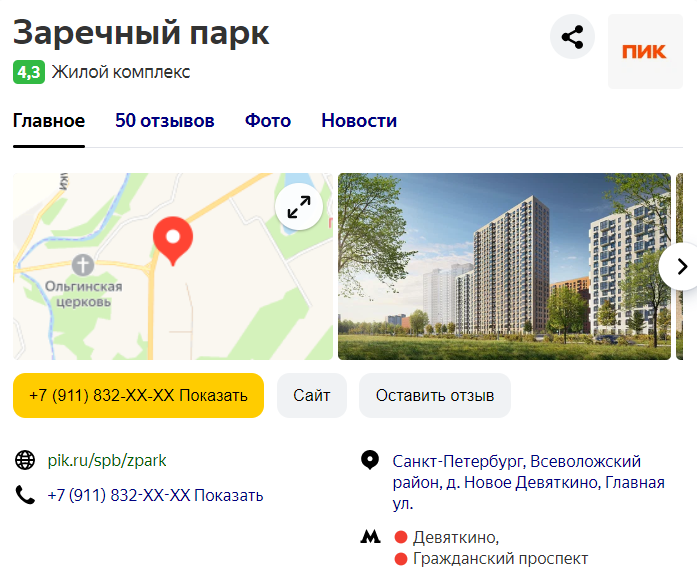The image size is (697, 581).
Task: Click the map preview thumbnail
Action: point(173,266)
